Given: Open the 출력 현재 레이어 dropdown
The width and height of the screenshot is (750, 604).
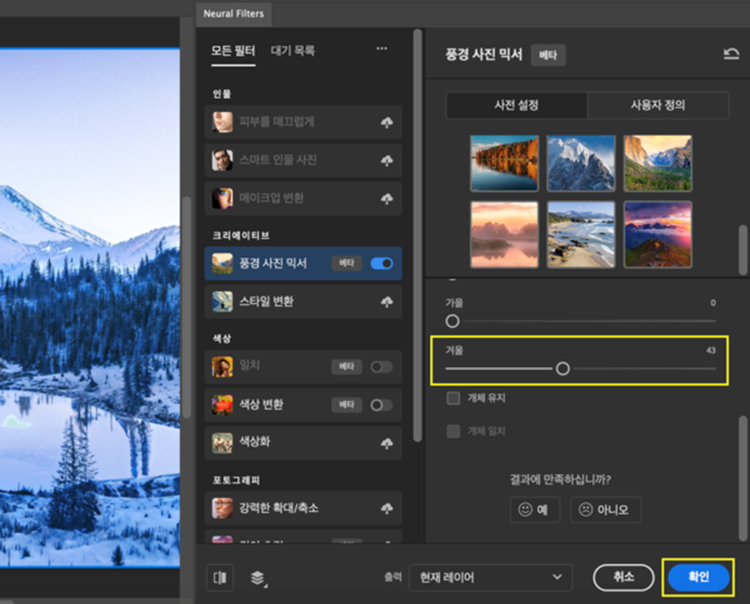Looking at the screenshot, I should 491,578.
